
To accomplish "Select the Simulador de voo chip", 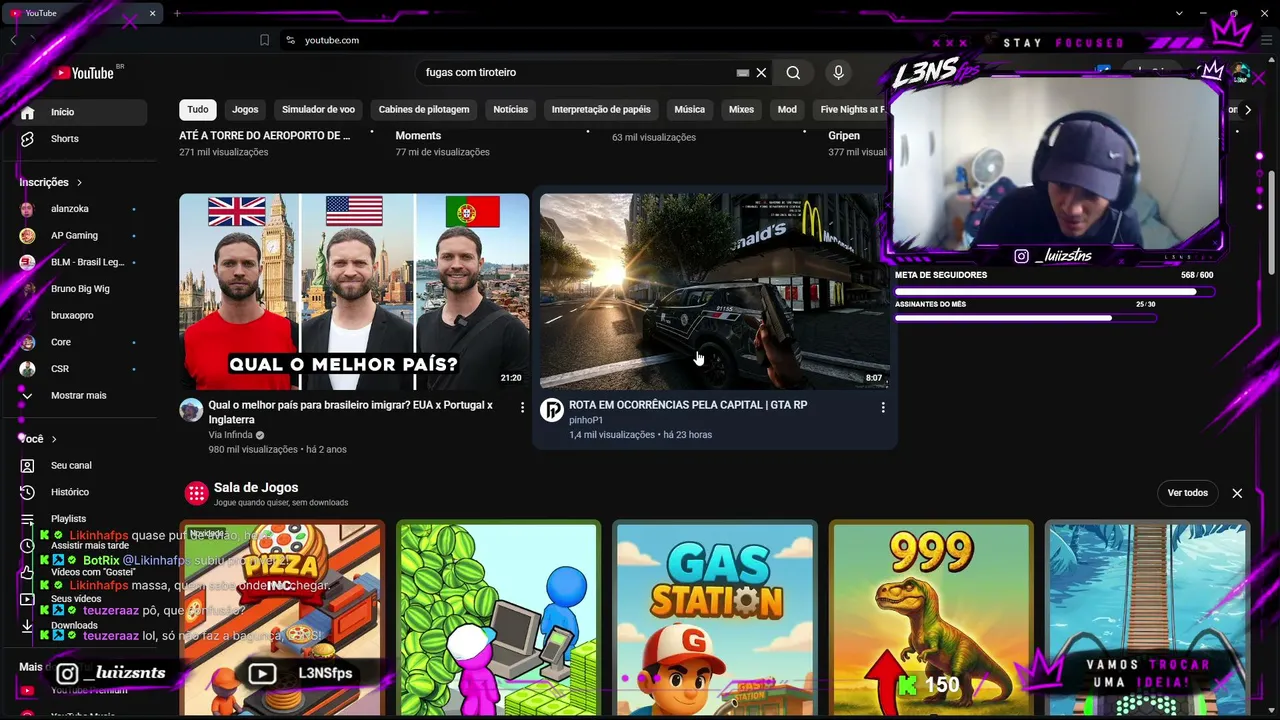I will pyautogui.click(x=318, y=110).
